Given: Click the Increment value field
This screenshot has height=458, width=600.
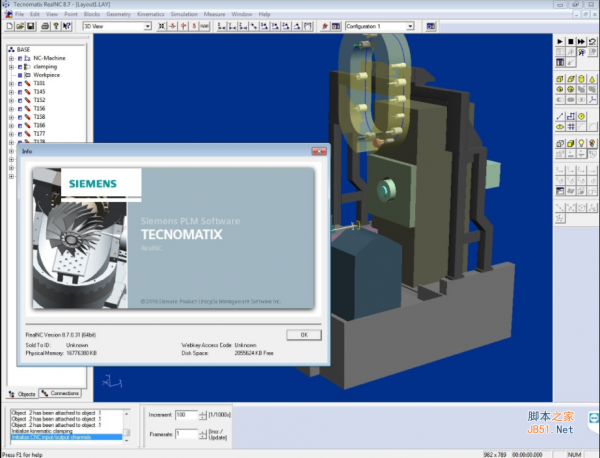Looking at the screenshot, I should (x=186, y=415).
